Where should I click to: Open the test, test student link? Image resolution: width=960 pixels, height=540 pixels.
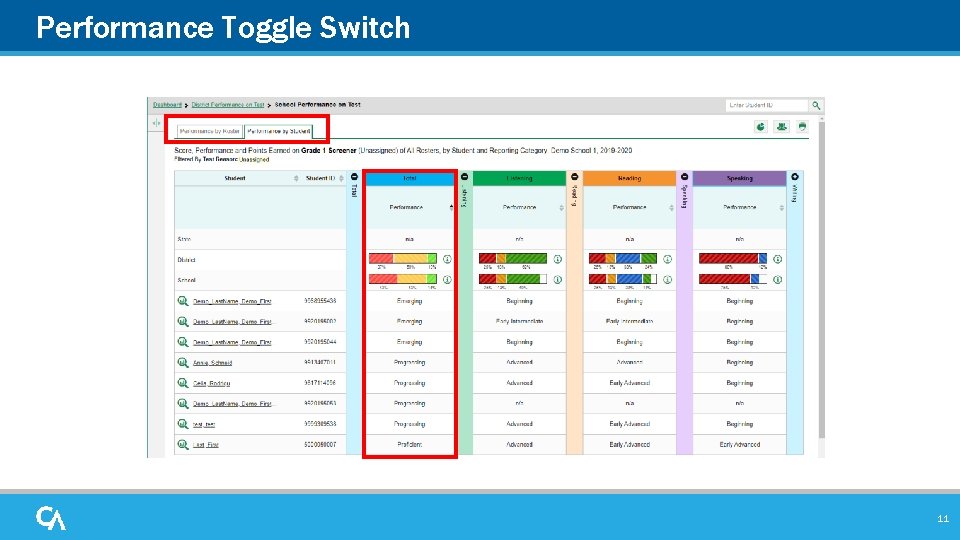(x=204, y=424)
